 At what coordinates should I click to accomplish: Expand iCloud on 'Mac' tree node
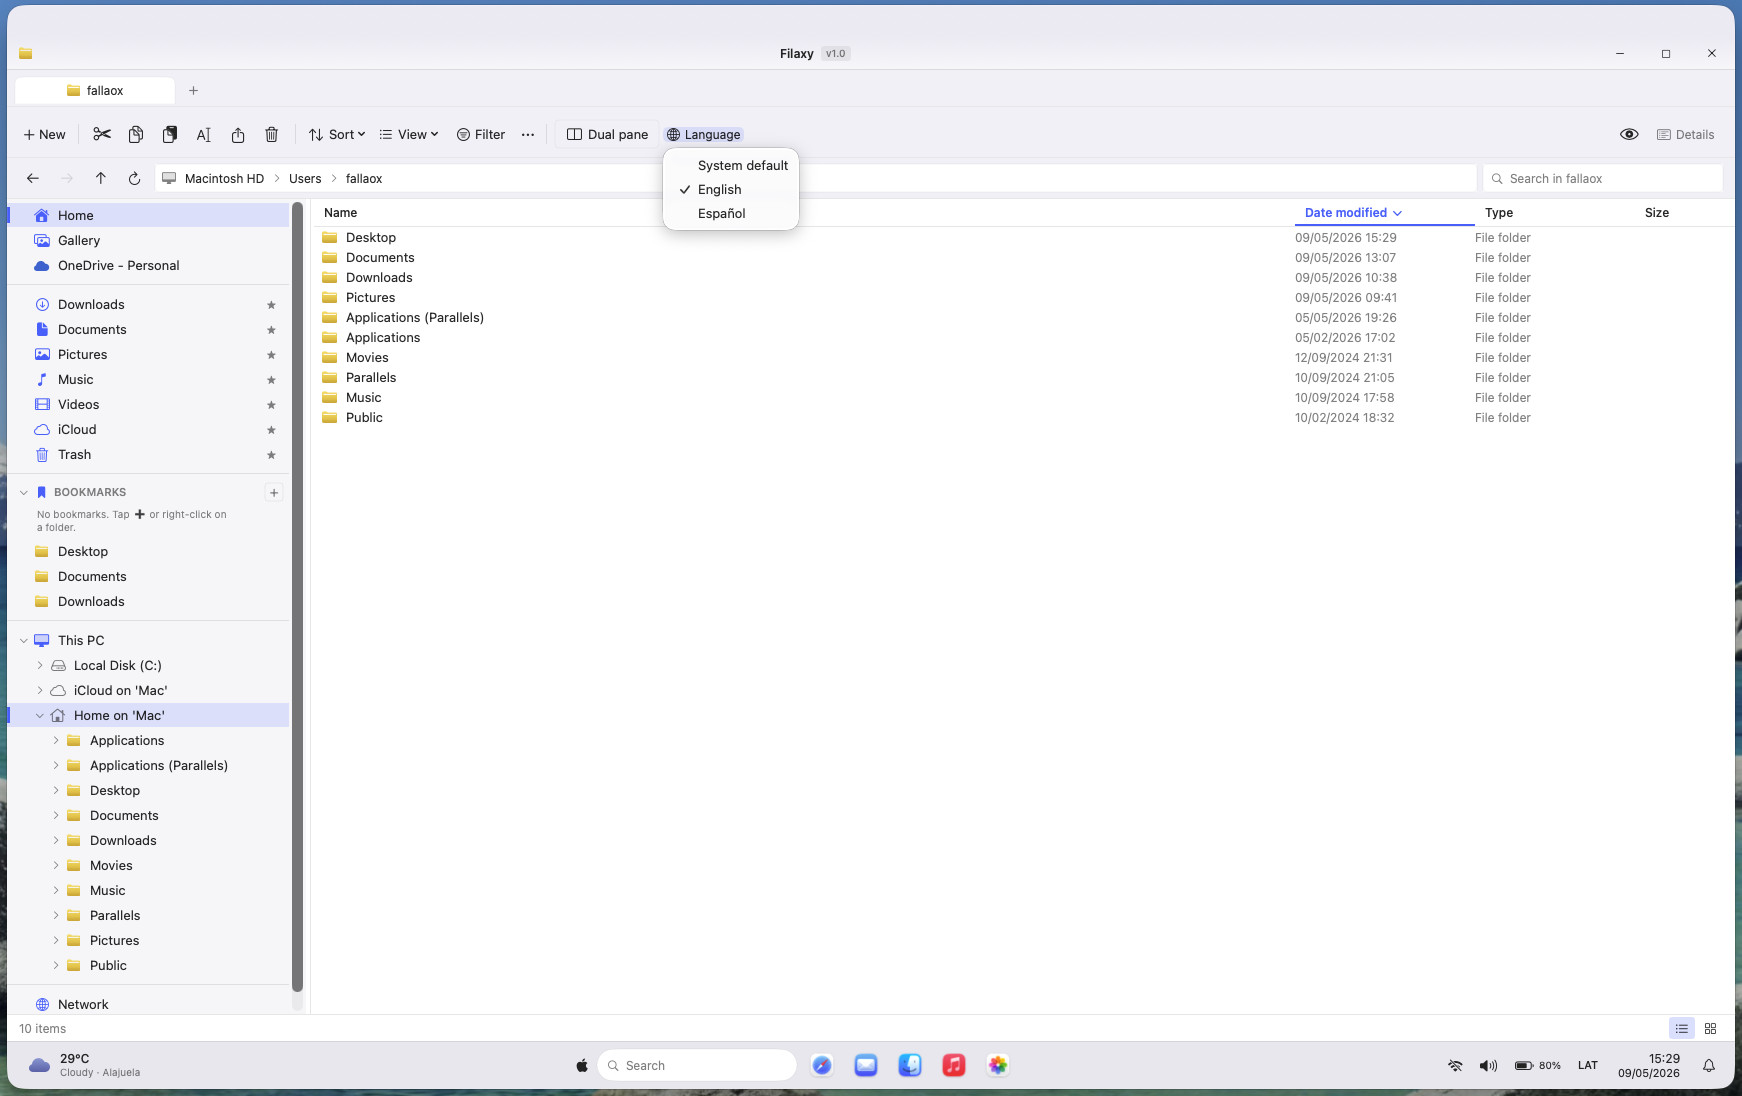(40, 690)
